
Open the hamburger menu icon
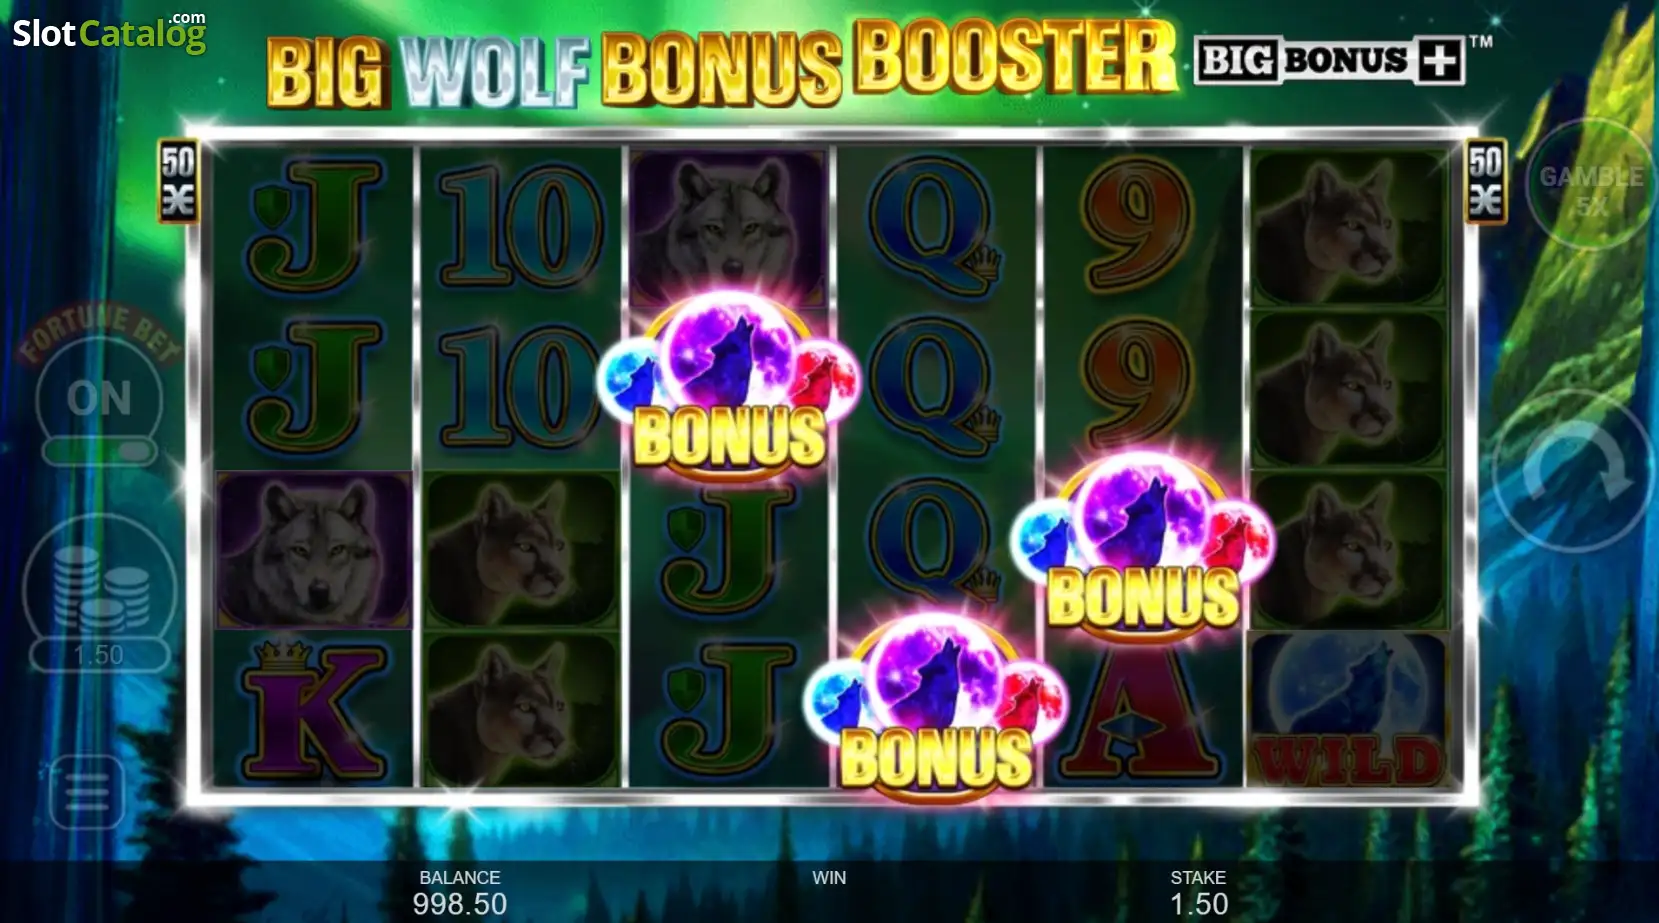(87, 792)
